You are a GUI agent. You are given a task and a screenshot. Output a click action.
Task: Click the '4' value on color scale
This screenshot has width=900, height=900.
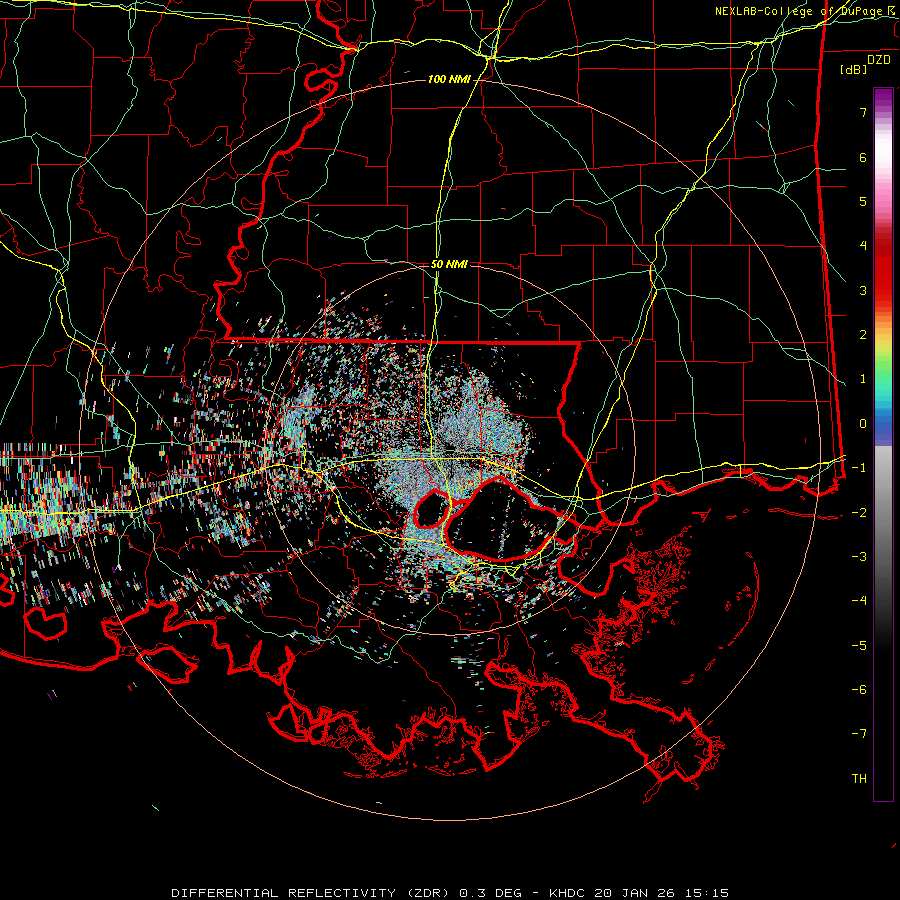tap(863, 246)
